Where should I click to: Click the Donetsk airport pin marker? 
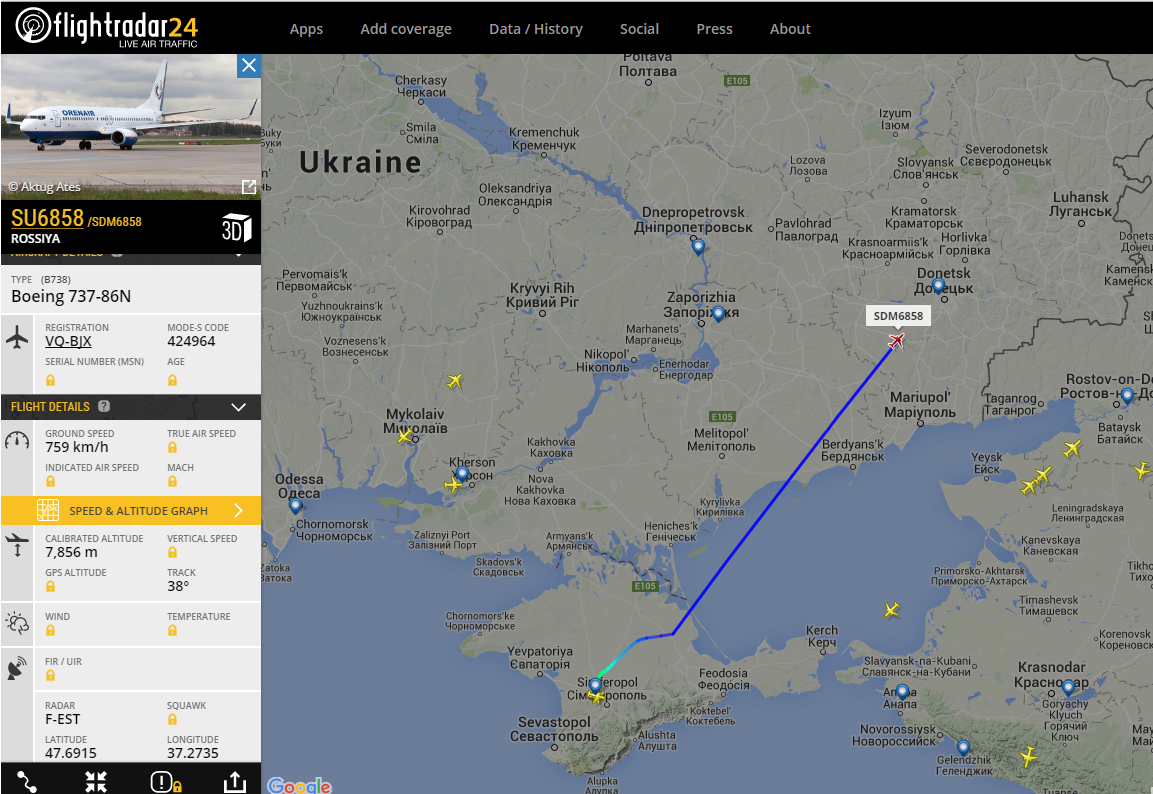click(x=938, y=285)
